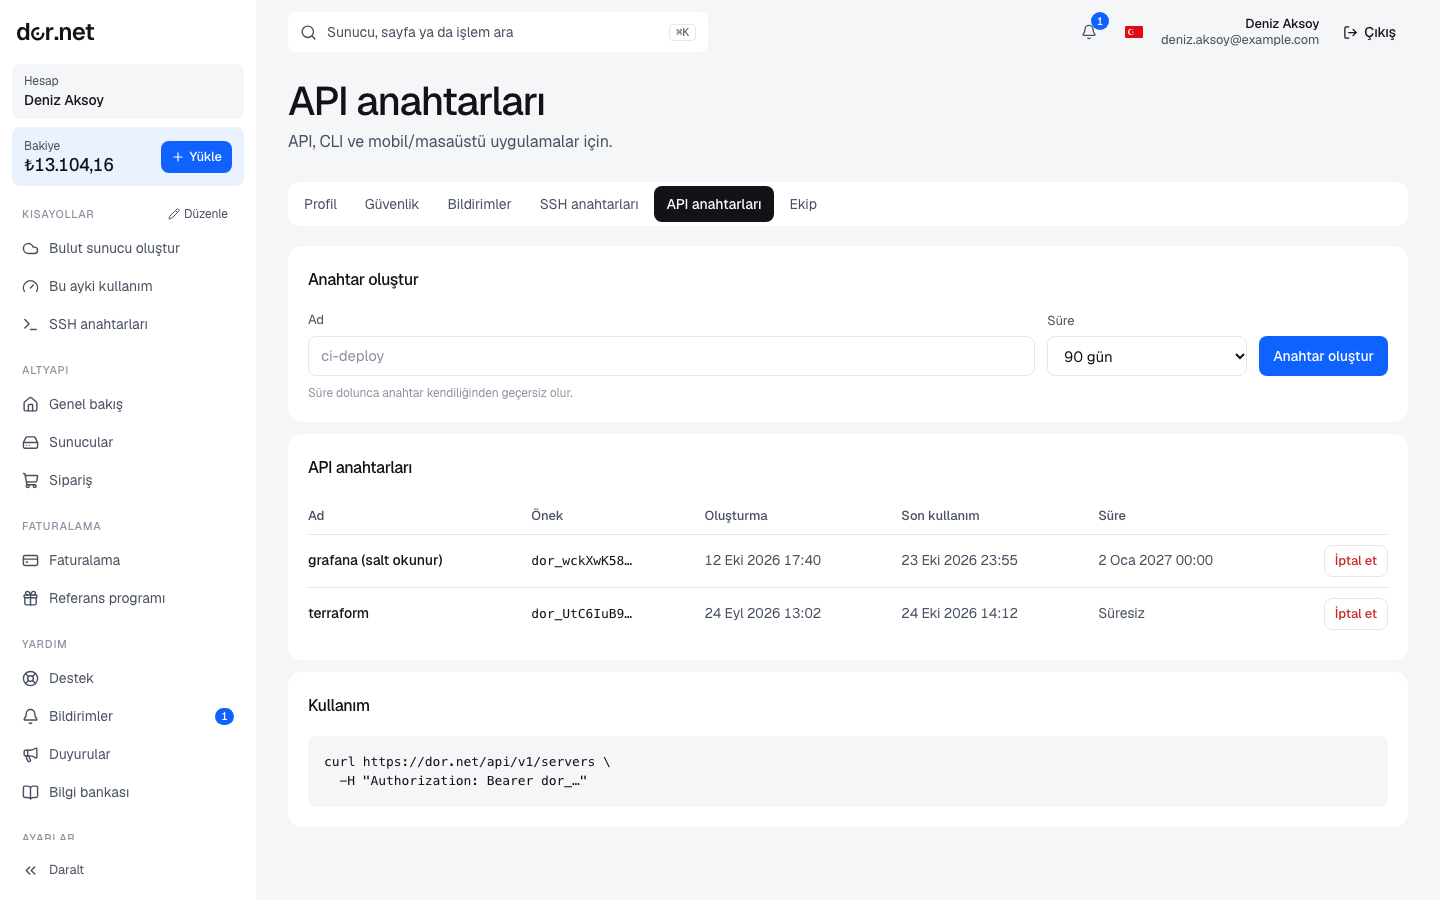Click the search magnifier icon
This screenshot has height=900, width=1440.
309,32
